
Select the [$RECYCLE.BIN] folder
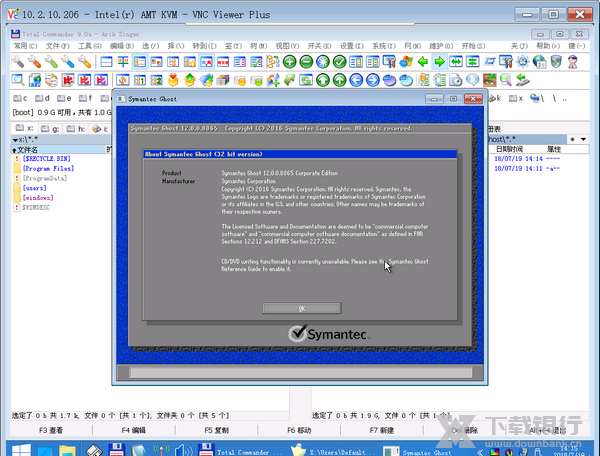pyautogui.click(x=46, y=158)
